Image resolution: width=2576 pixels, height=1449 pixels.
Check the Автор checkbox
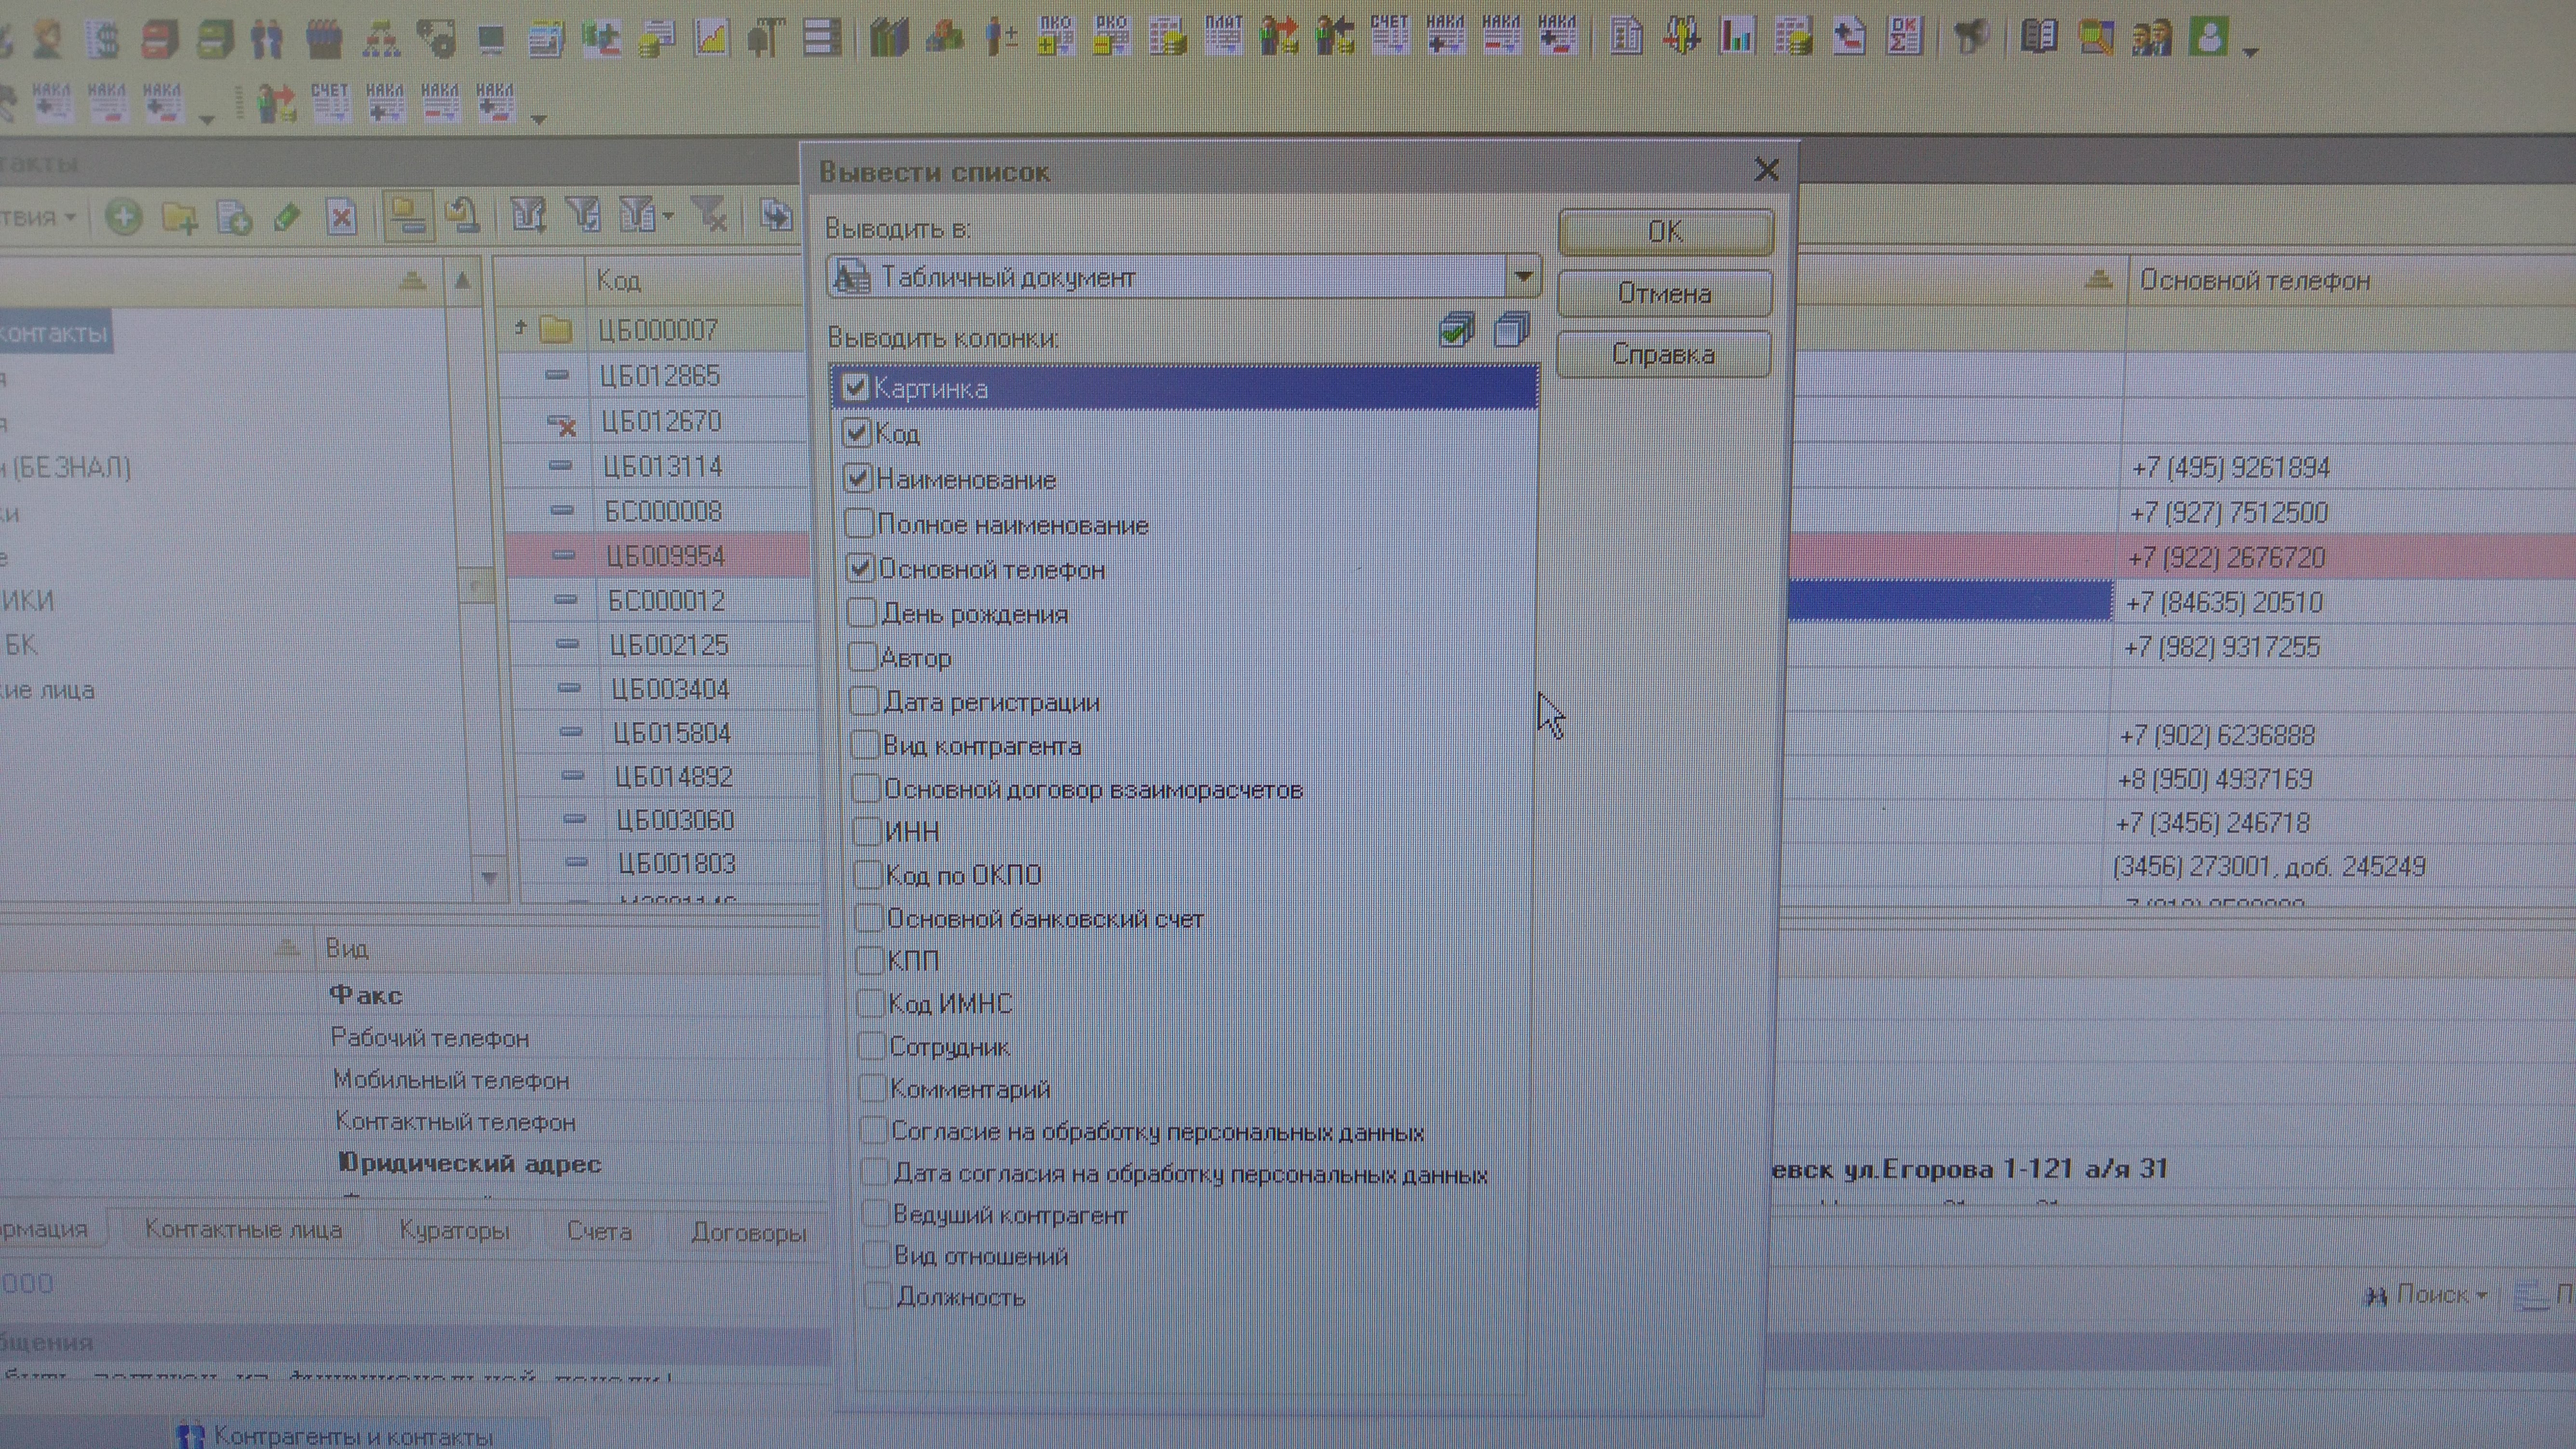(x=862, y=657)
